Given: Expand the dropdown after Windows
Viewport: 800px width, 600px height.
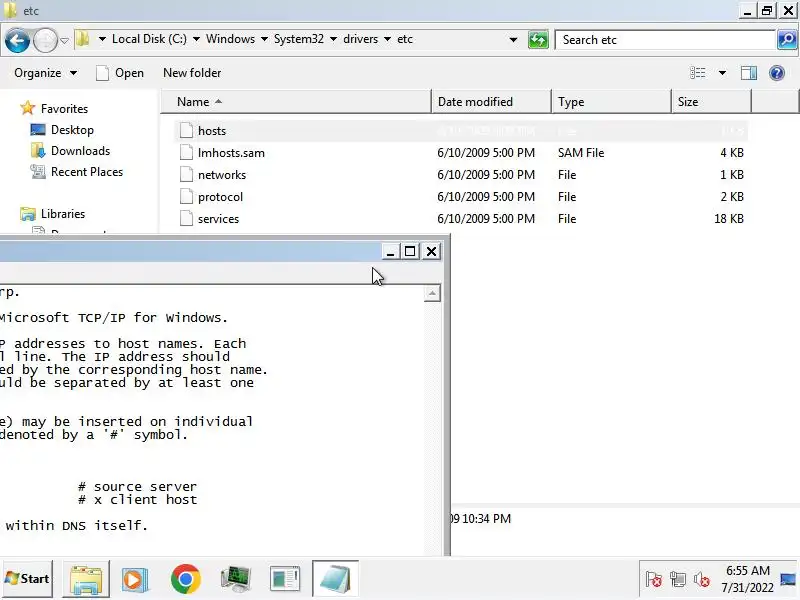Looking at the screenshot, I should pyautogui.click(x=264, y=39).
